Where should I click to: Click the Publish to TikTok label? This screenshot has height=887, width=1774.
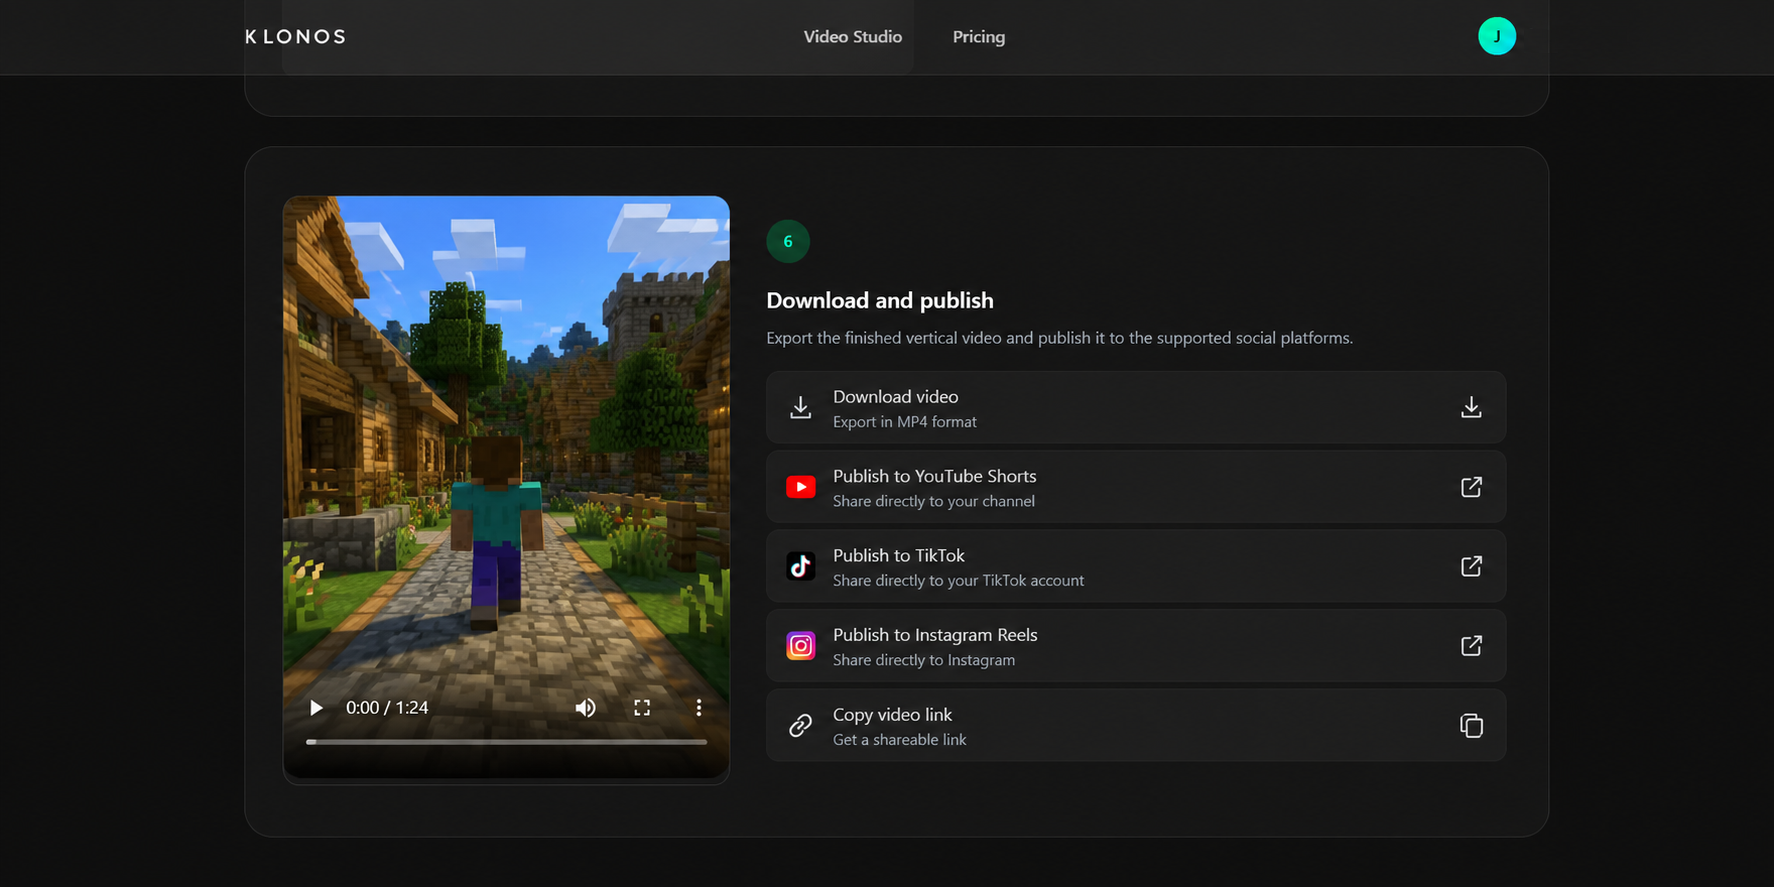coord(898,555)
